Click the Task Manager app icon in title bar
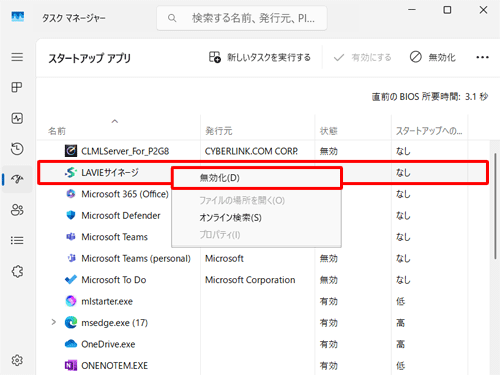The image size is (500, 375). point(18,17)
